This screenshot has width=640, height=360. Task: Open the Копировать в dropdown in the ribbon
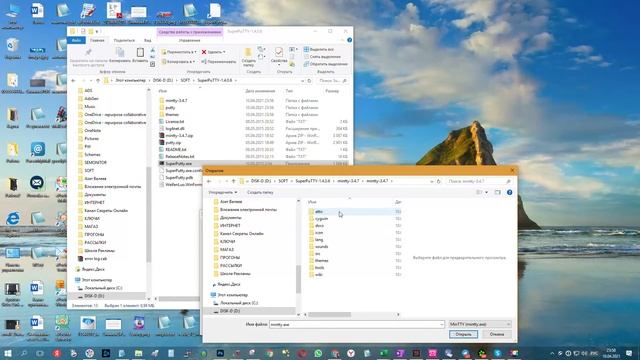coord(178,62)
